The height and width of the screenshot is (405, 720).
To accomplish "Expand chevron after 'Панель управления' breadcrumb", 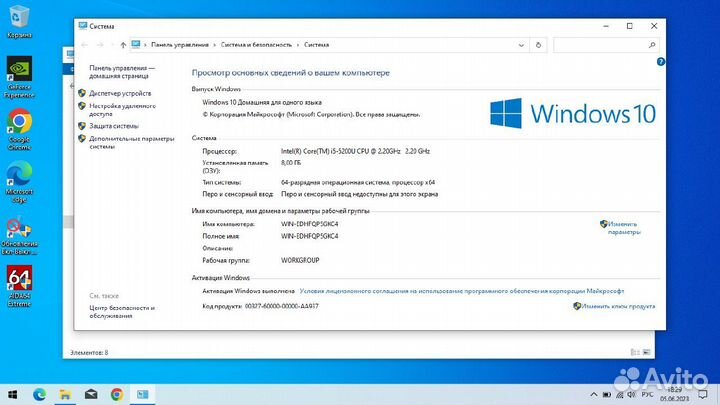I will coord(215,45).
